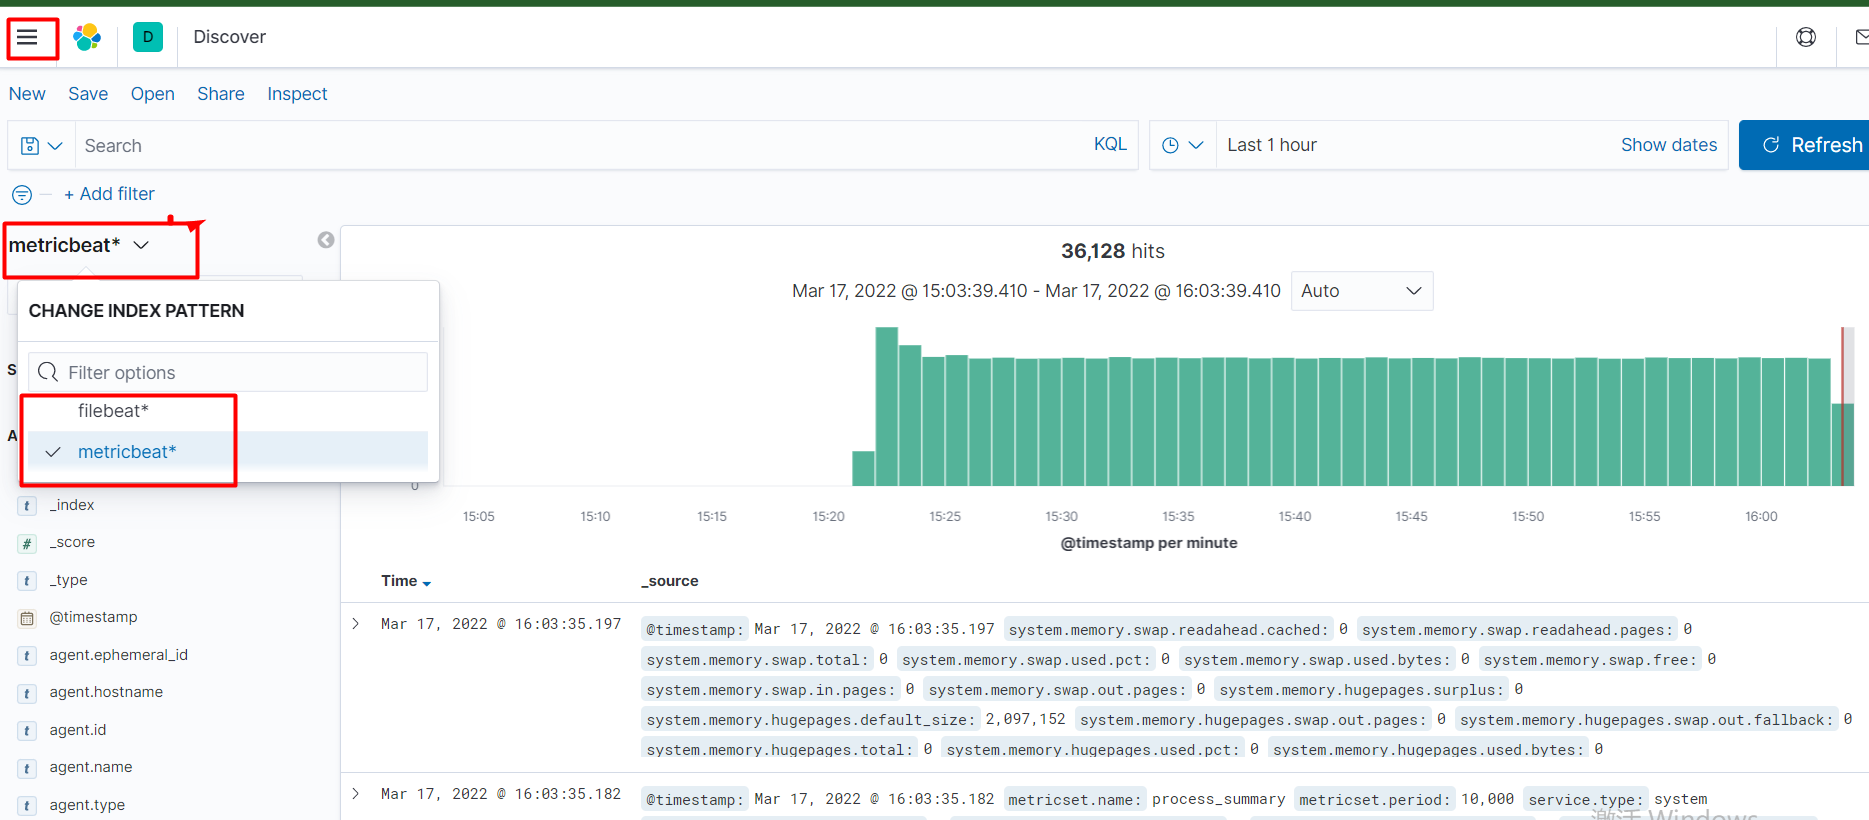
Task: Toggle the KQL query language switch
Action: [1110, 144]
